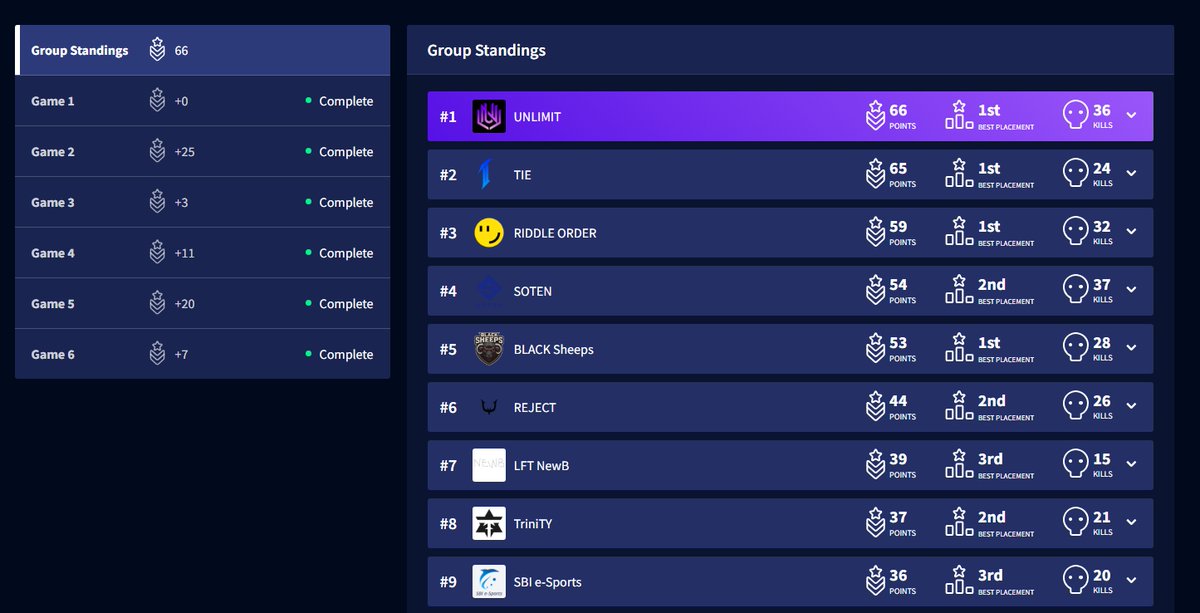Image resolution: width=1200 pixels, height=613 pixels.
Task: Switch to the Game 3 tab
Action: [202, 202]
